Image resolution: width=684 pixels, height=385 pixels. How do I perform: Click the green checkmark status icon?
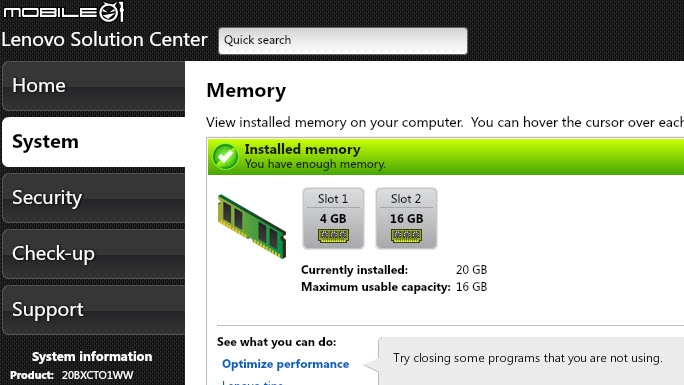click(x=225, y=157)
